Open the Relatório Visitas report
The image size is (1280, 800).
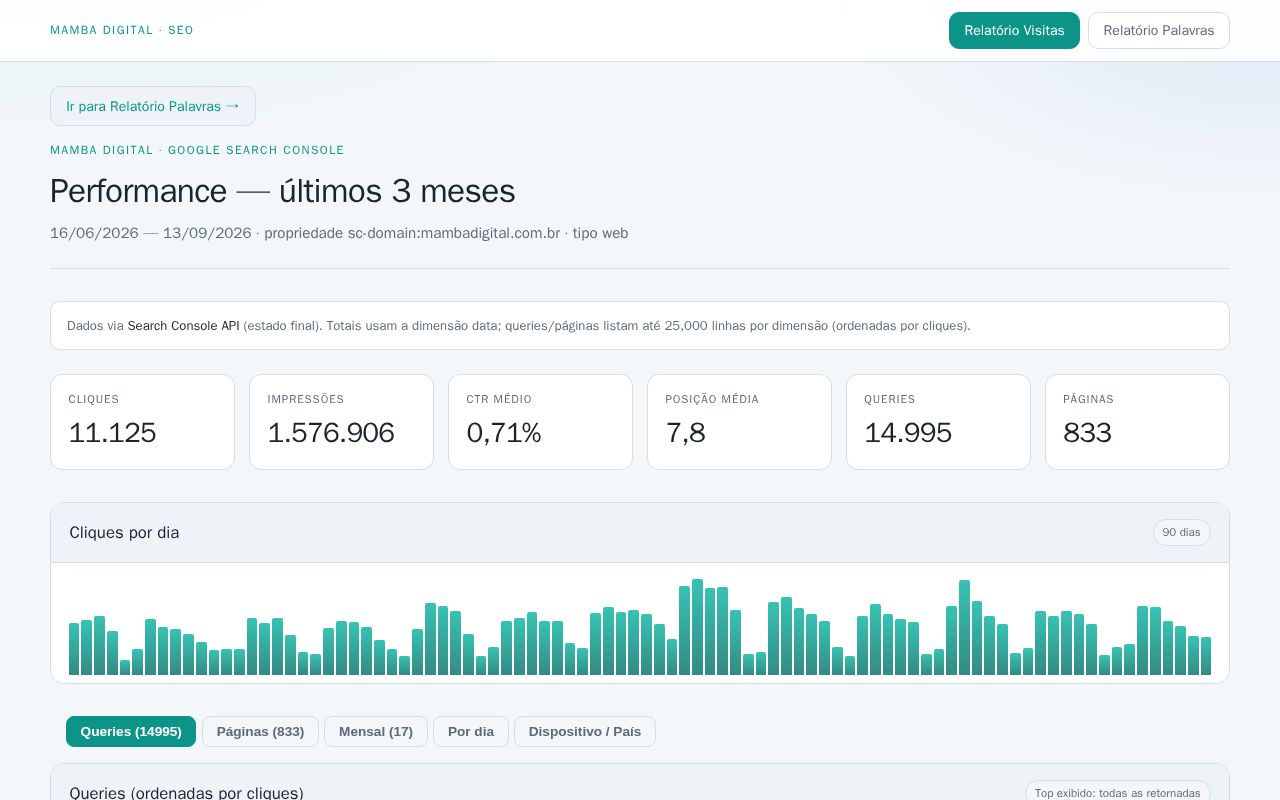pyautogui.click(x=1014, y=30)
